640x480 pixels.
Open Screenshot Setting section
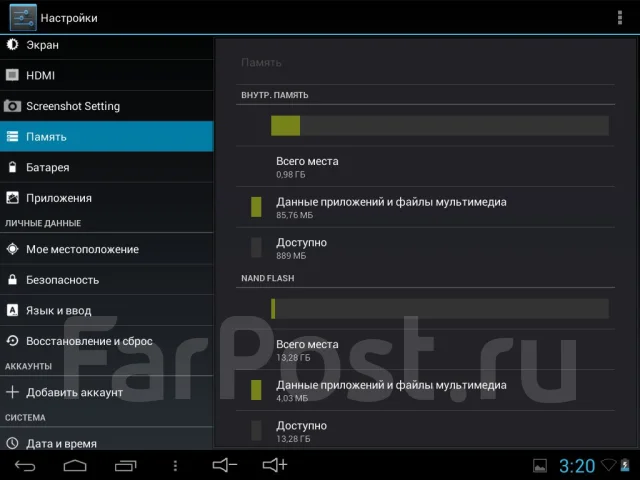click(x=107, y=106)
